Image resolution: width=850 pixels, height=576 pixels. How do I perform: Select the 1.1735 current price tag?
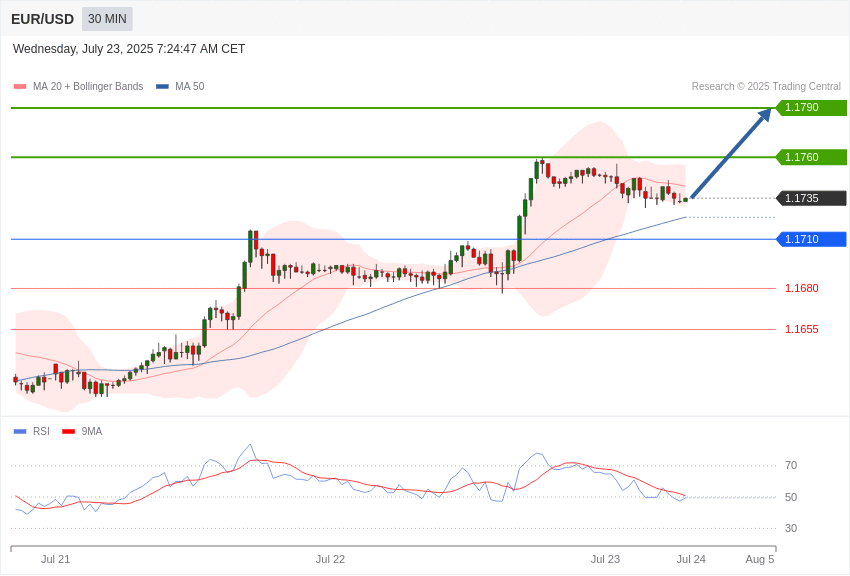pos(812,198)
